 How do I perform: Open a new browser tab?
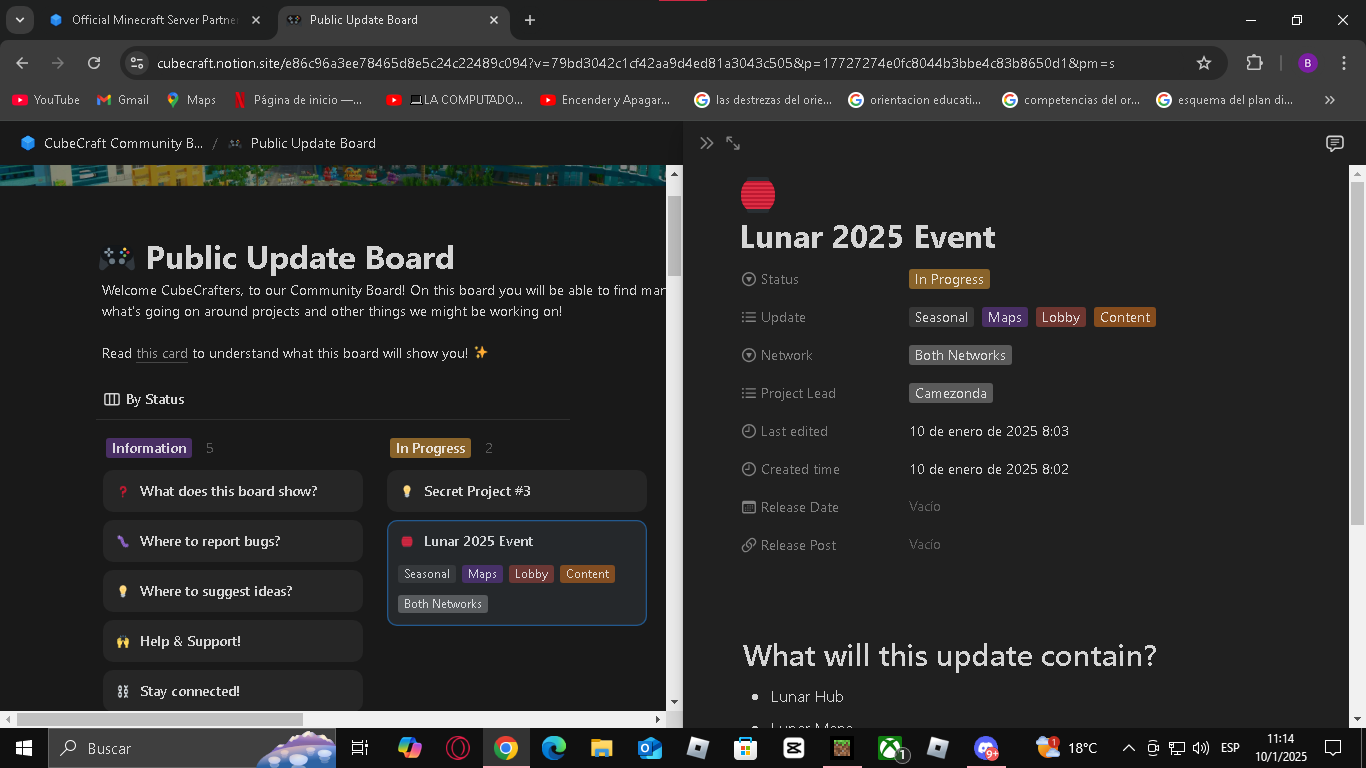tap(530, 20)
